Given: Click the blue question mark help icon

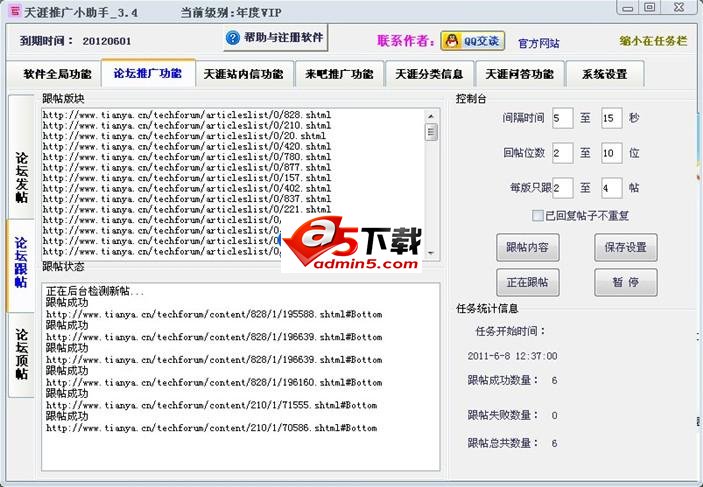Looking at the screenshot, I should click(233, 38).
